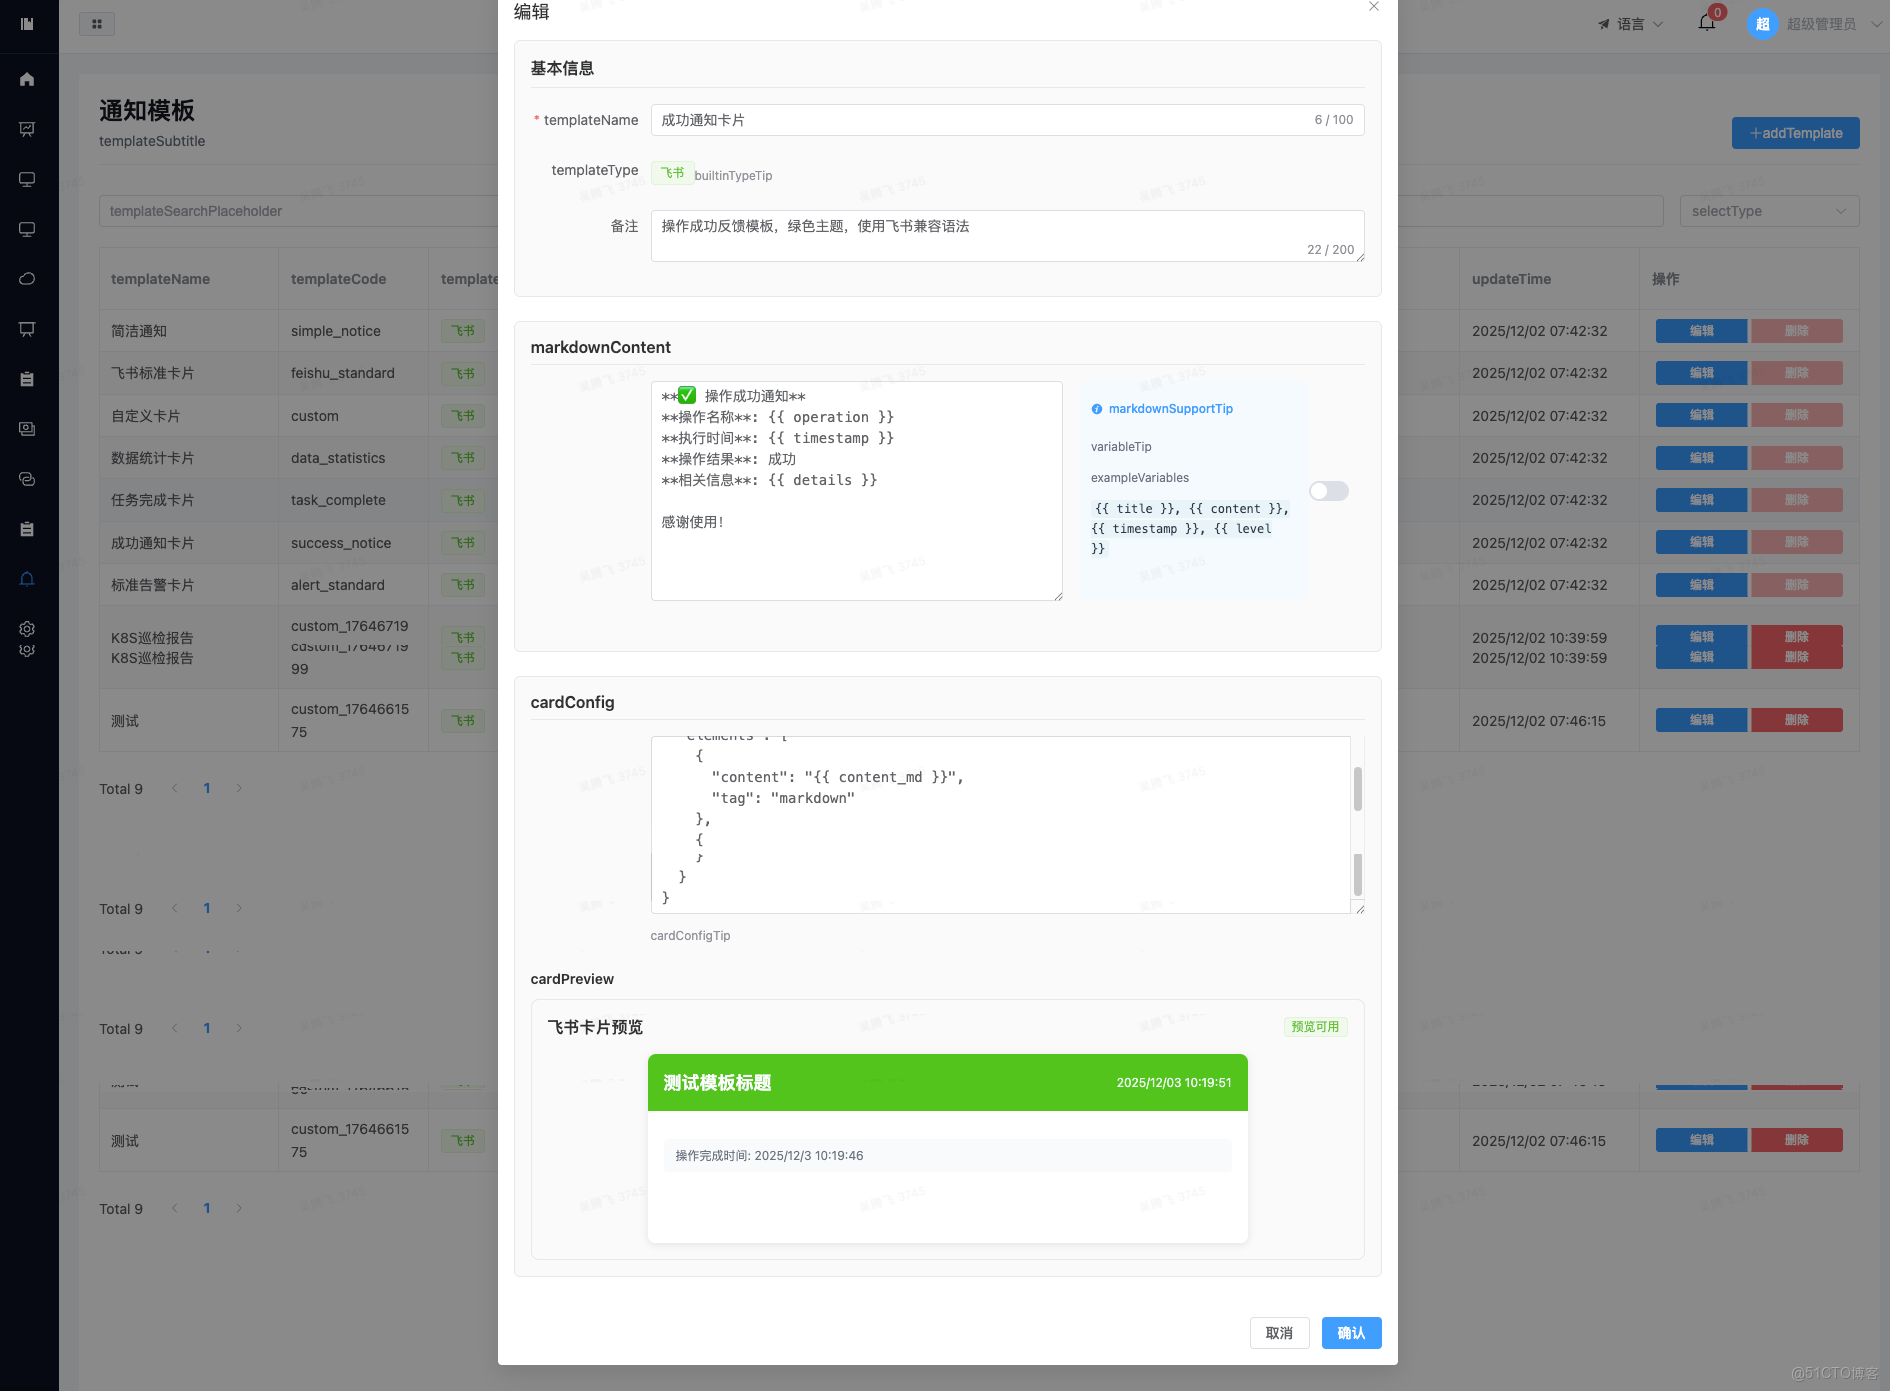The height and width of the screenshot is (1391, 1890).
Task: Click the info icon beside markdownSupportTip
Action: point(1097,409)
